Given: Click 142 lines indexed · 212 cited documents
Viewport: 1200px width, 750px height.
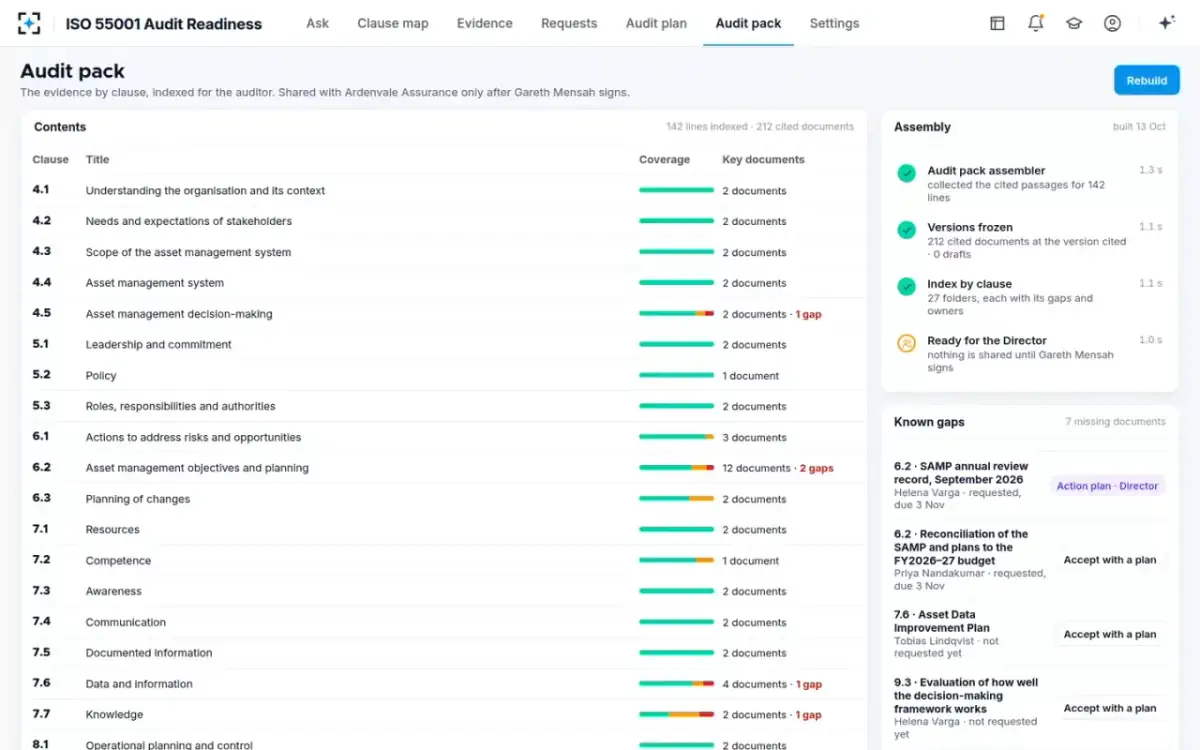Looking at the screenshot, I should click(760, 127).
